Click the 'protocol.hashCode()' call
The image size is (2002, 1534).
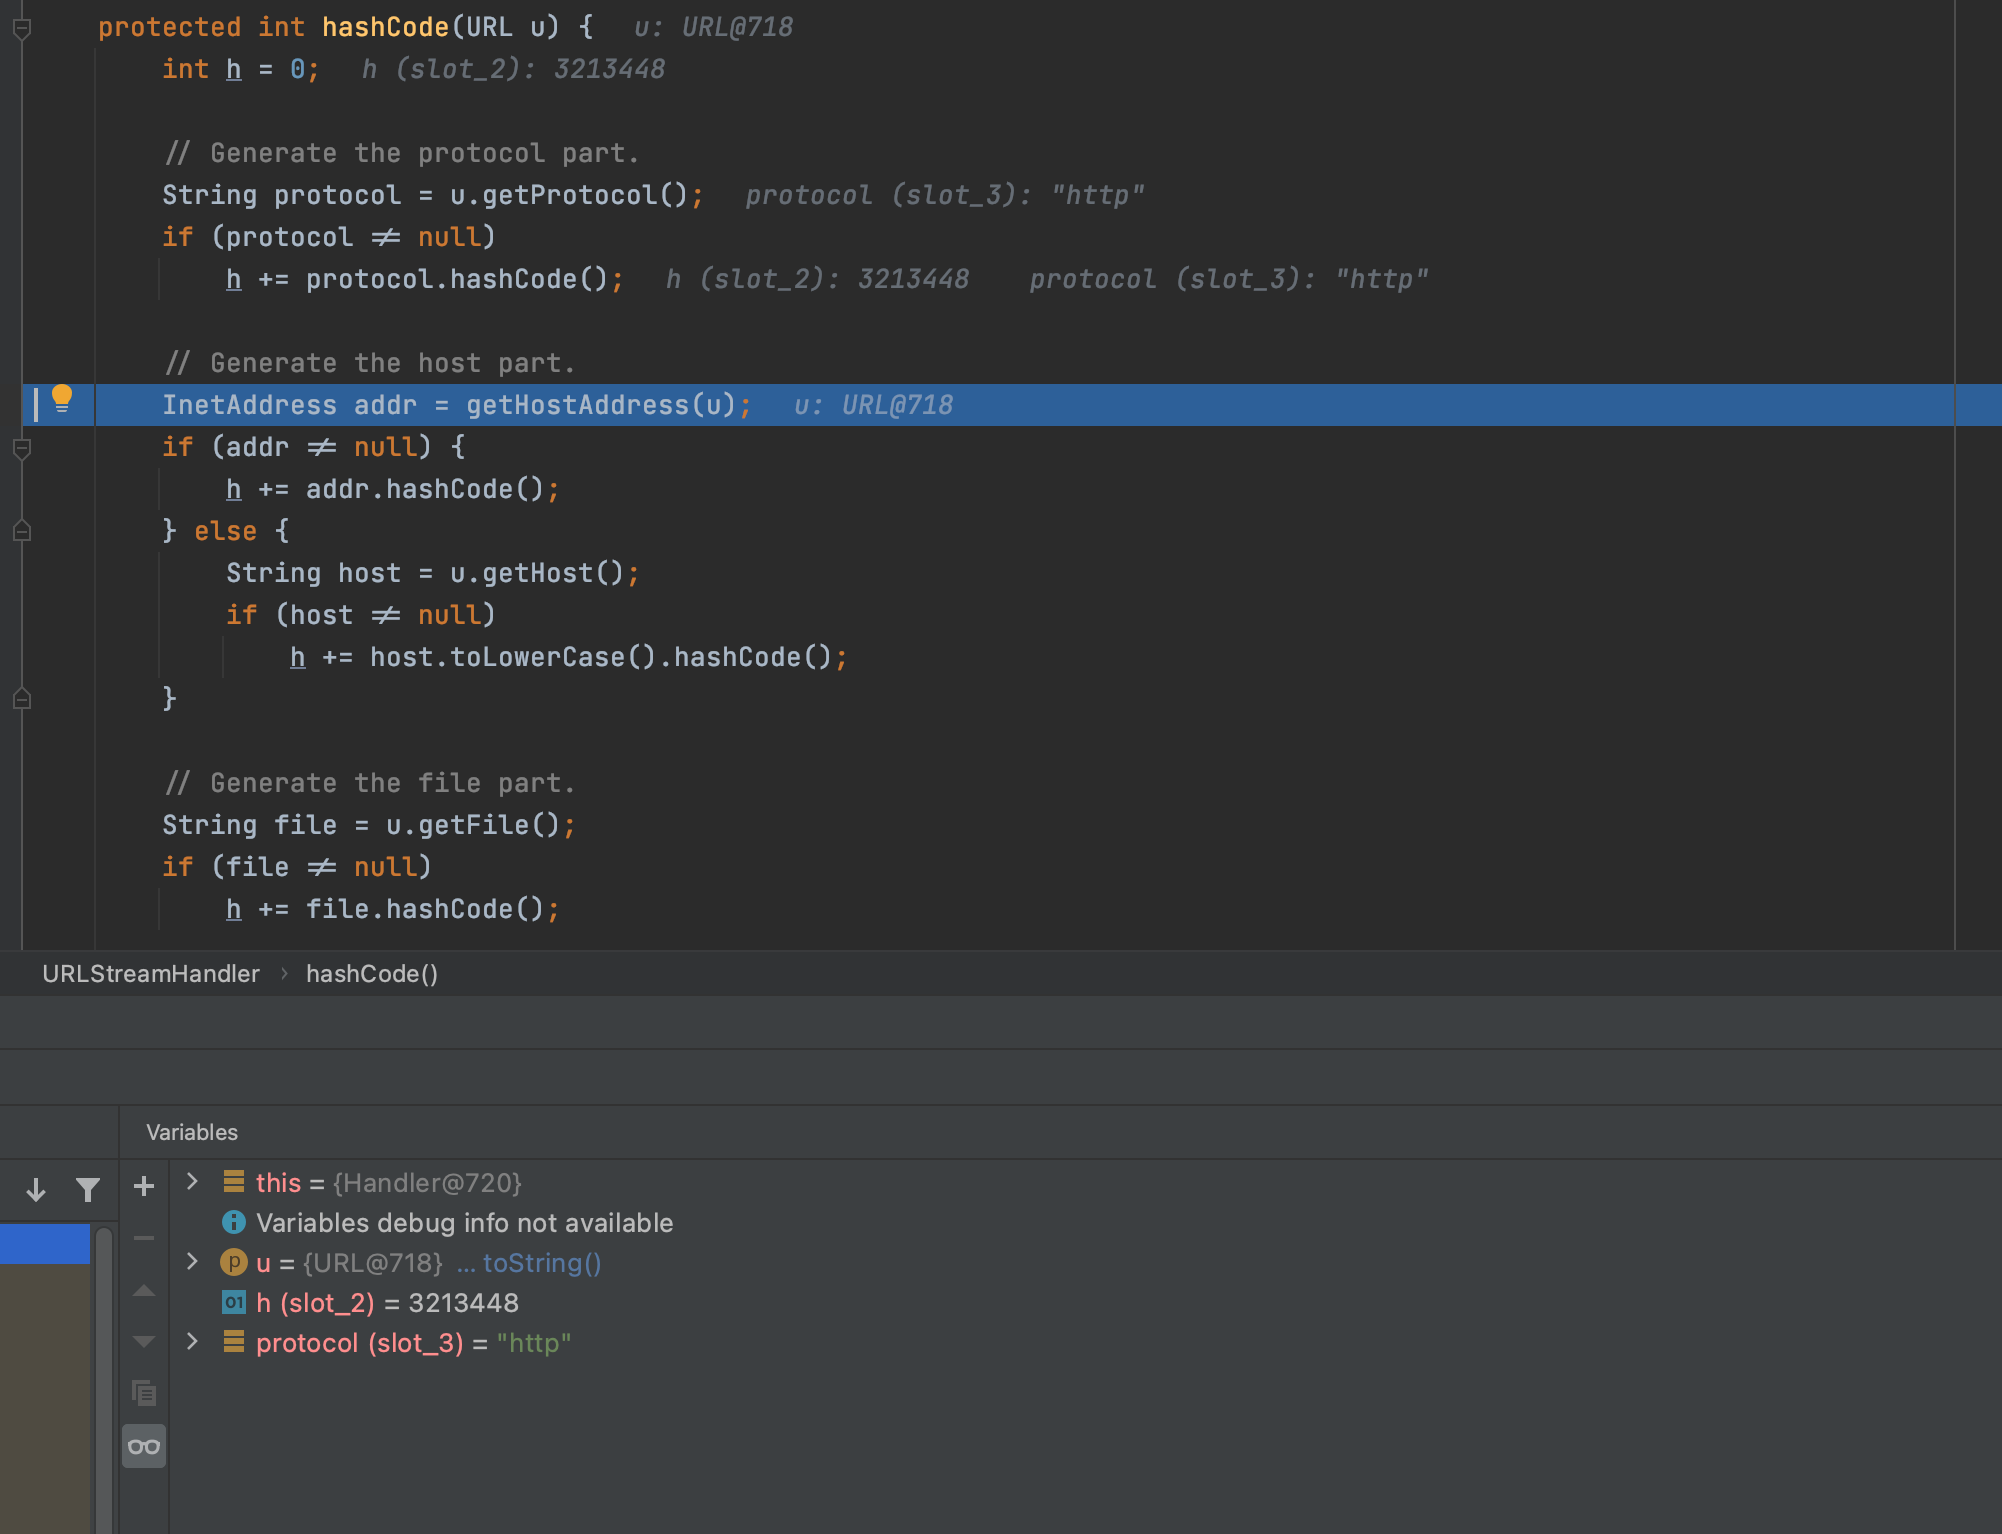[x=457, y=279]
